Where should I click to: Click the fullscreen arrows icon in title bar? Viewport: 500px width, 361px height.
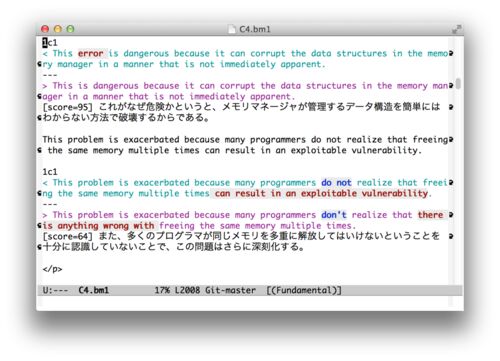(x=456, y=29)
